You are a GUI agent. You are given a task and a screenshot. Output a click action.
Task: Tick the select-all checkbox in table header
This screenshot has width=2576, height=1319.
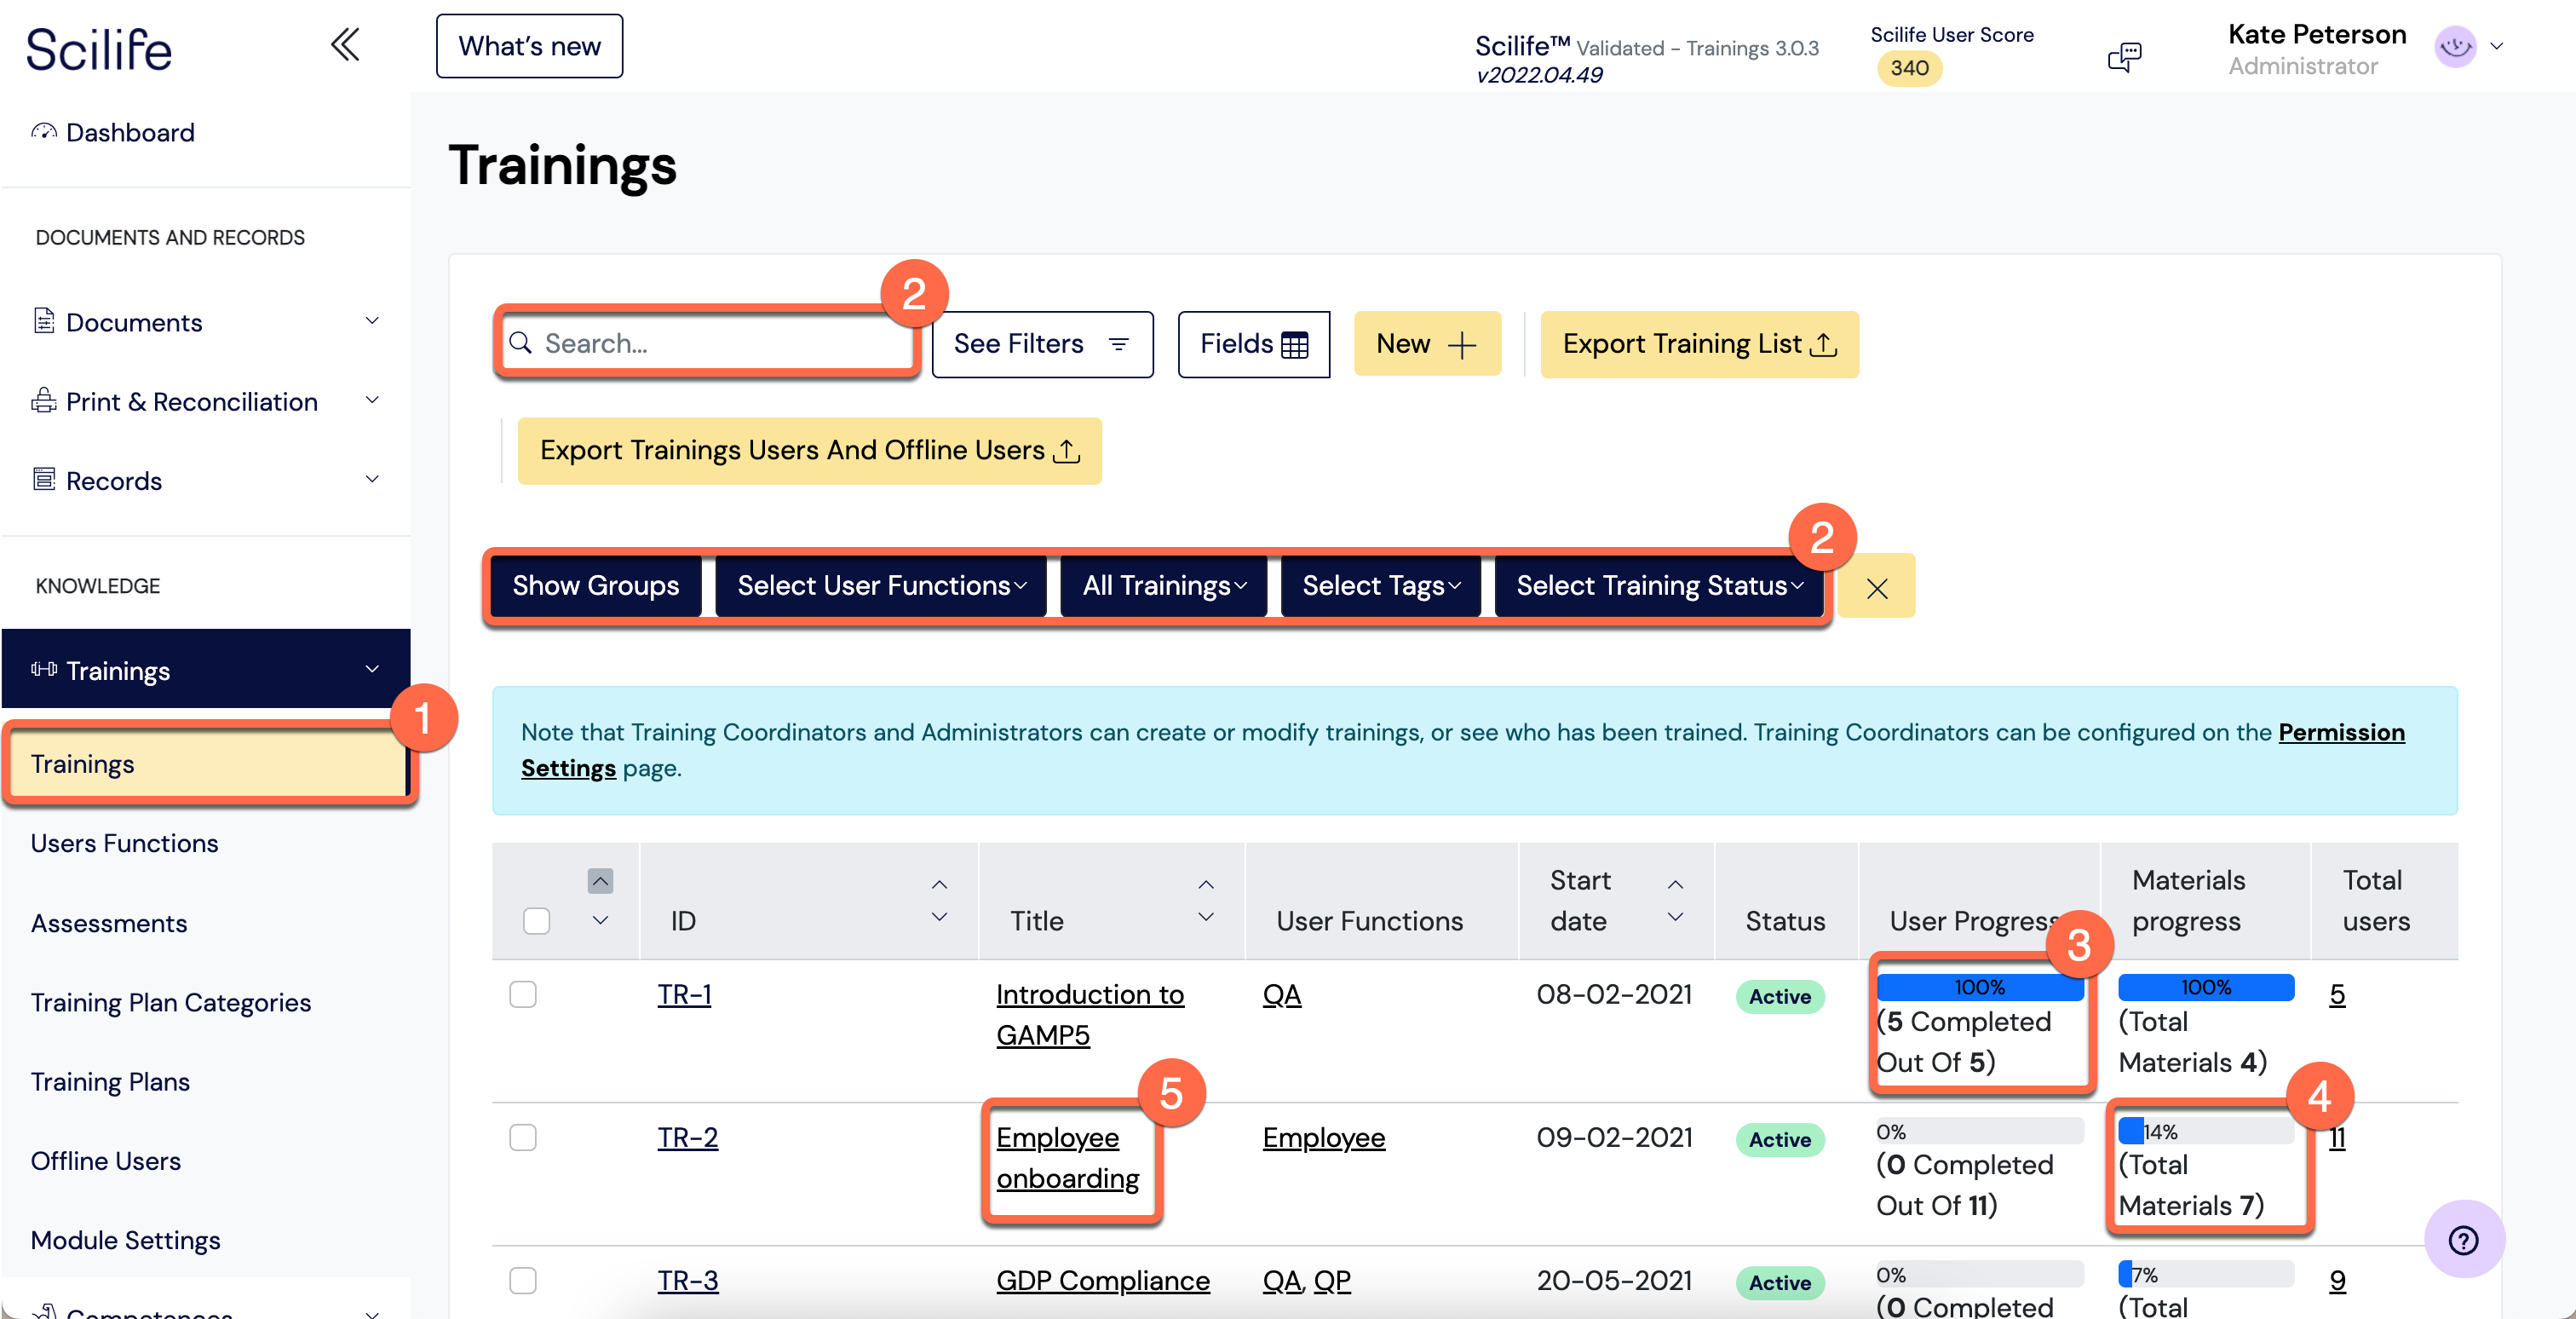point(536,921)
